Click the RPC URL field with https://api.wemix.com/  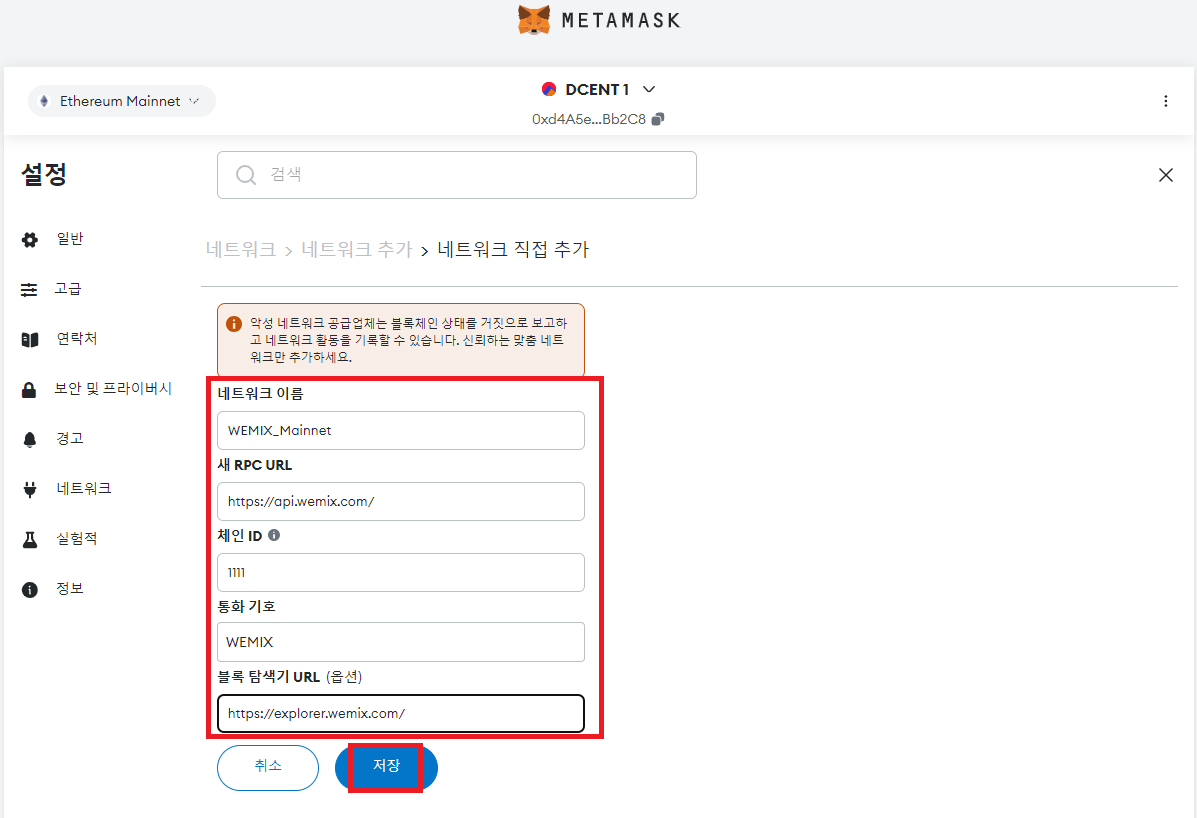(401, 501)
